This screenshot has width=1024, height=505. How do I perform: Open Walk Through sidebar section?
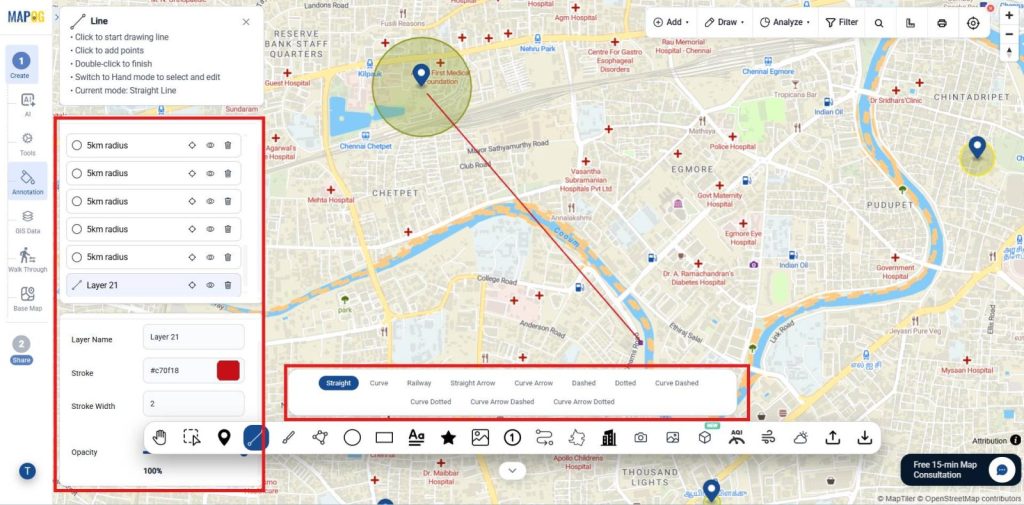(27, 259)
